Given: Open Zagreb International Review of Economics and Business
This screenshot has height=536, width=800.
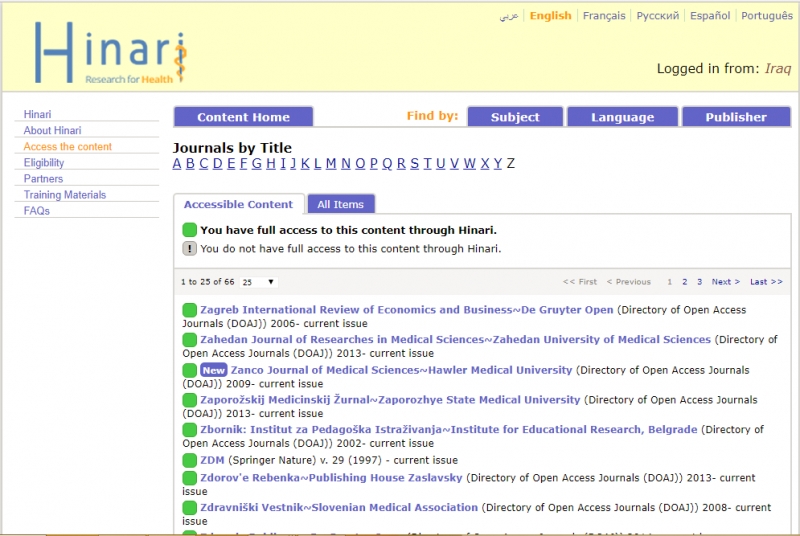Looking at the screenshot, I should point(407,310).
